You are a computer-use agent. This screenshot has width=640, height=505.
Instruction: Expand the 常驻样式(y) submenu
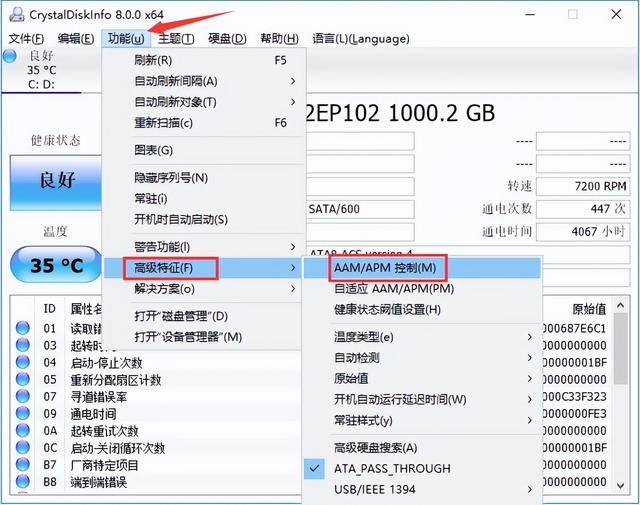coord(422,420)
